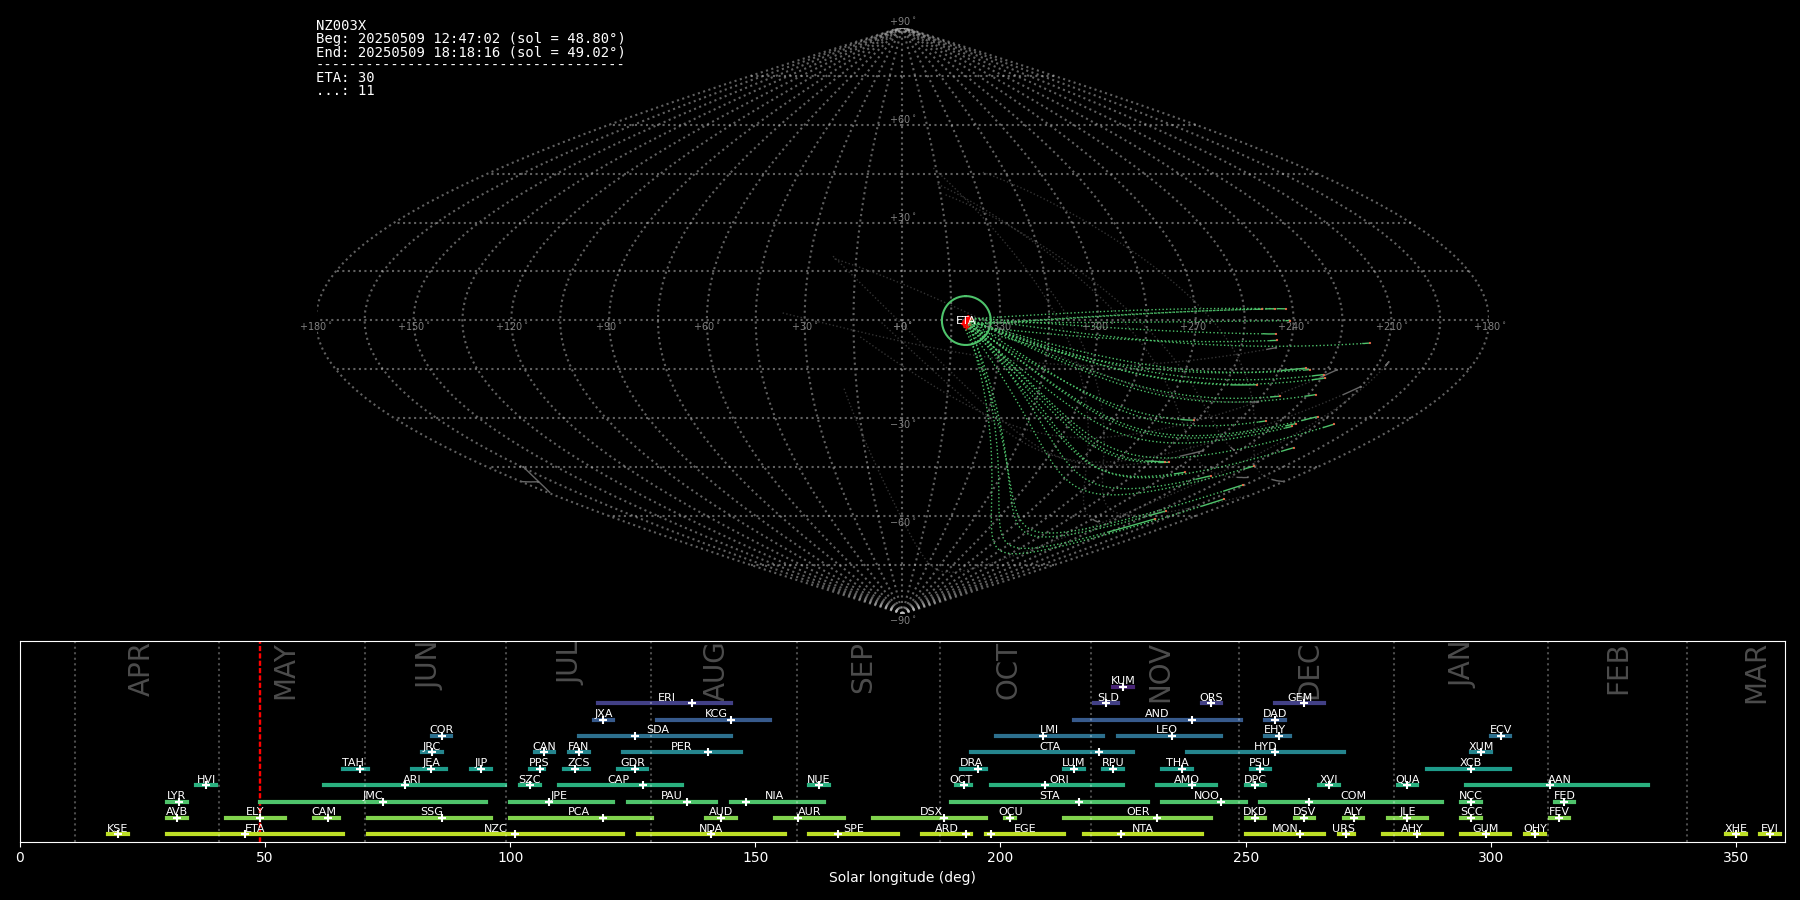The width and height of the screenshot is (1800, 900).
Task: Click the MAY month label
Action: 285,673
